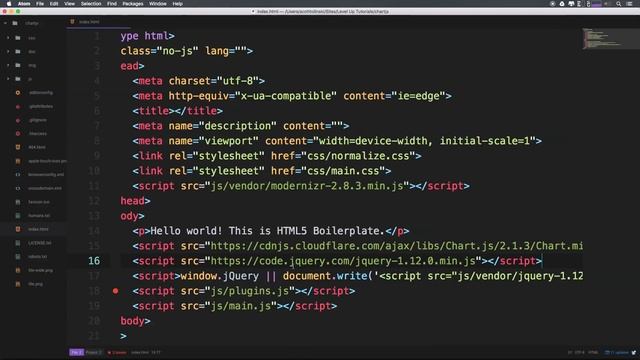Open the View menu
Screen dimensions: 640x360
click(69, 4)
